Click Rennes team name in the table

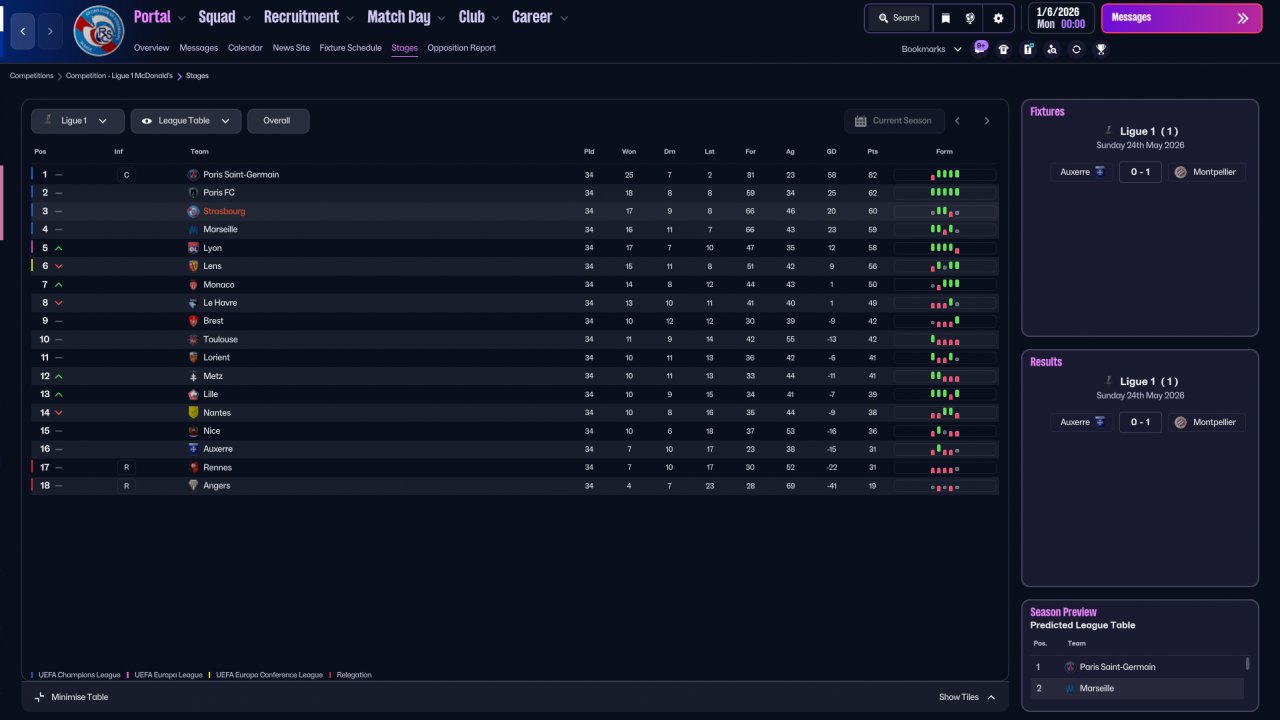(217, 467)
